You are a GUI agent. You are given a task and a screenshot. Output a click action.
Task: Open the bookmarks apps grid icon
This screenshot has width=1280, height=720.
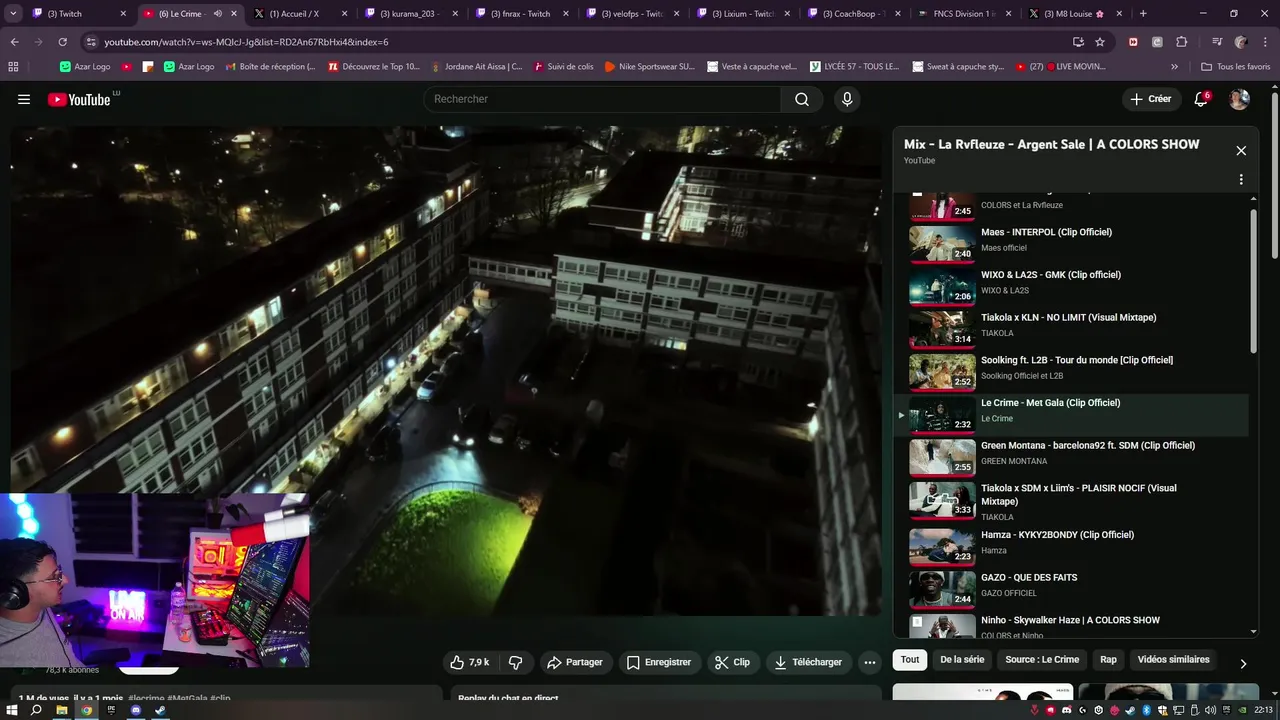pos(13,66)
